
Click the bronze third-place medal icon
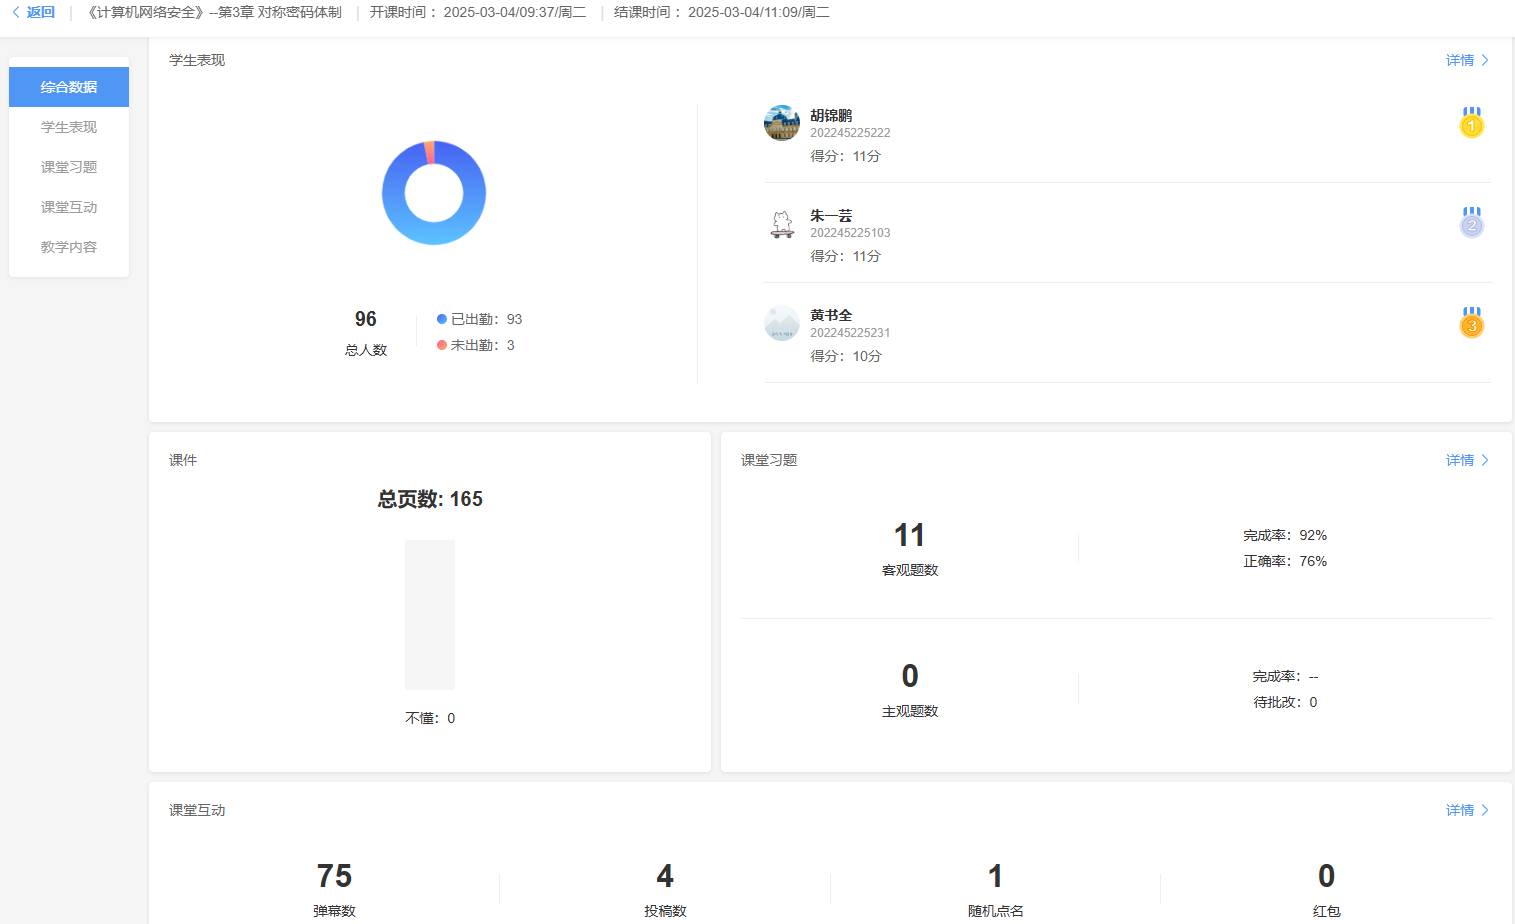coord(1471,323)
